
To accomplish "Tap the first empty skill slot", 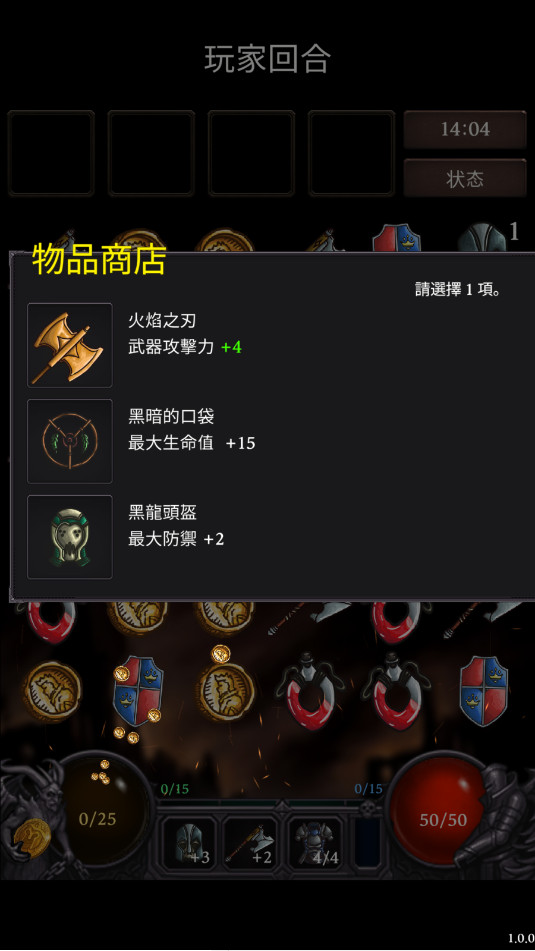I will click(x=51, y=153).
